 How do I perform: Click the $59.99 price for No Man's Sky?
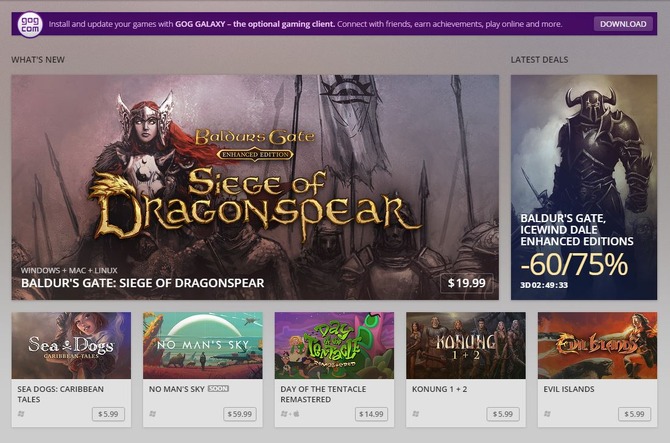tap(239, 413)
